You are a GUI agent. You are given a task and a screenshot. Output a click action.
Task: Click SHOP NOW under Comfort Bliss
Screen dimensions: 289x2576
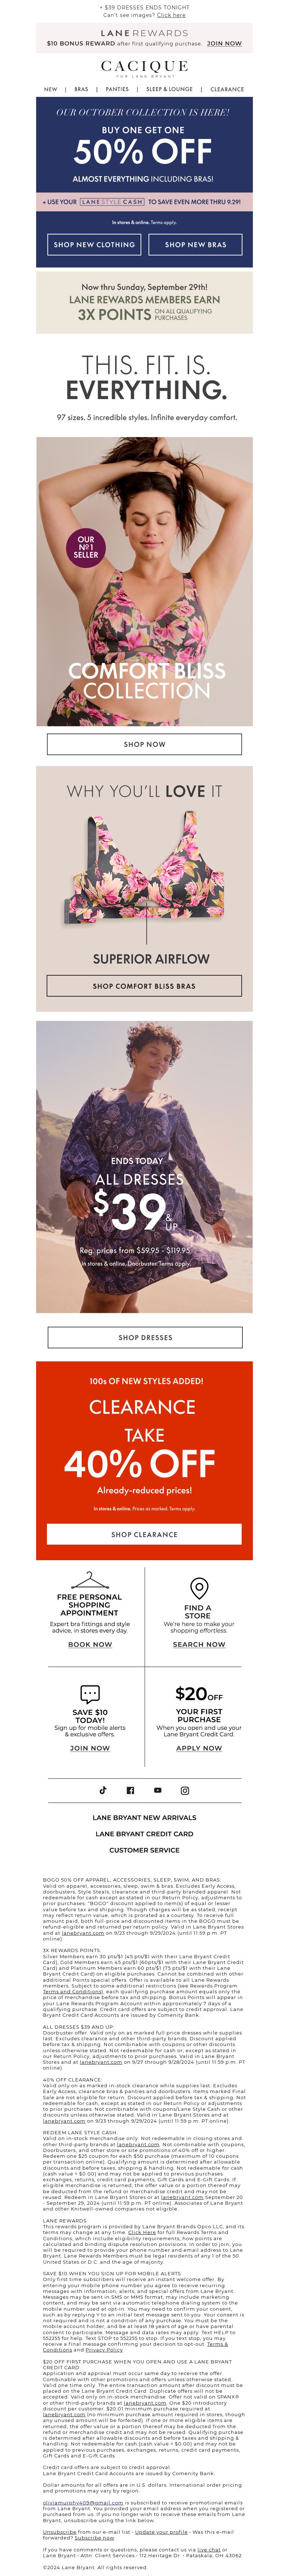pos(144,744)
